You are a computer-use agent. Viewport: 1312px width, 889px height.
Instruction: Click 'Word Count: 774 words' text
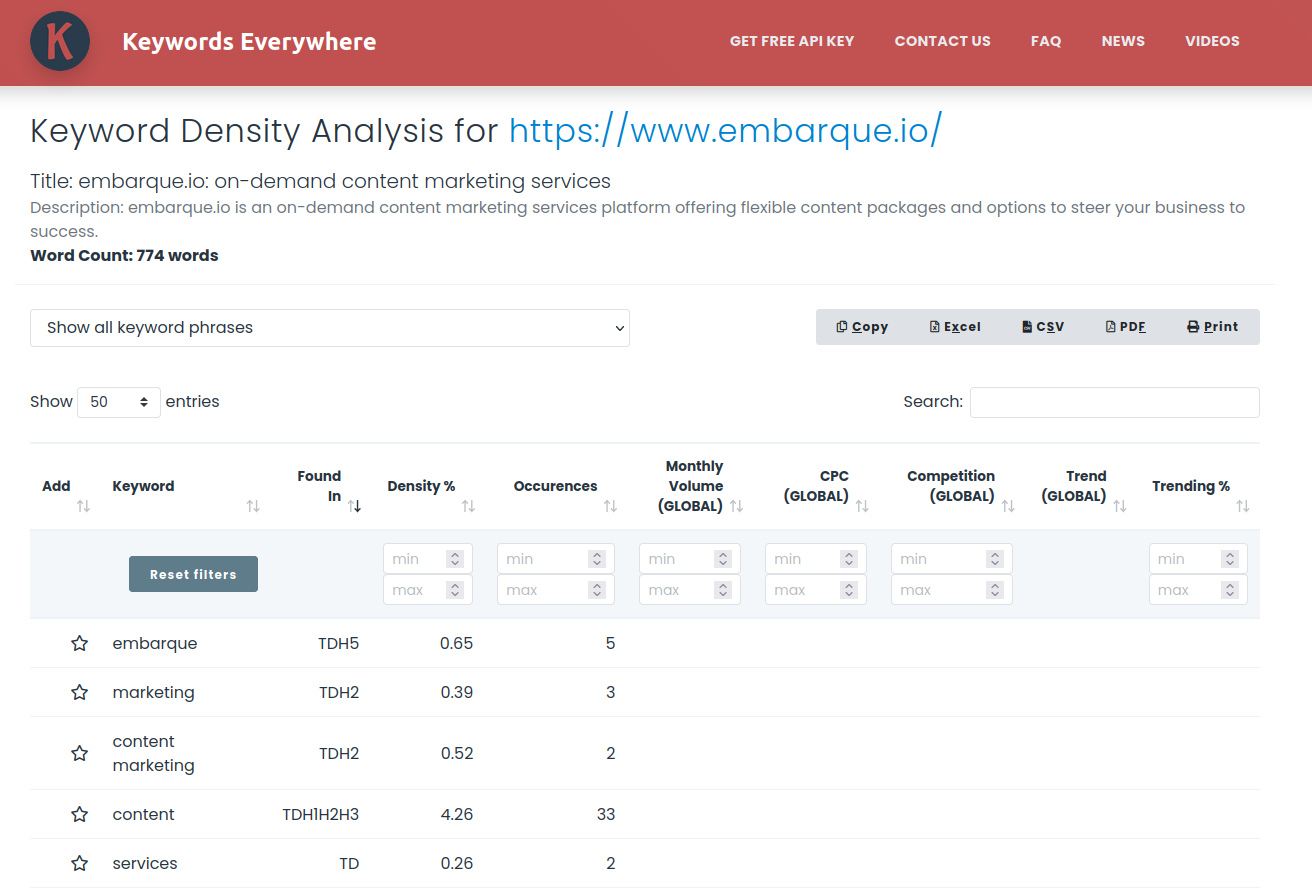(x=124, y=255)
